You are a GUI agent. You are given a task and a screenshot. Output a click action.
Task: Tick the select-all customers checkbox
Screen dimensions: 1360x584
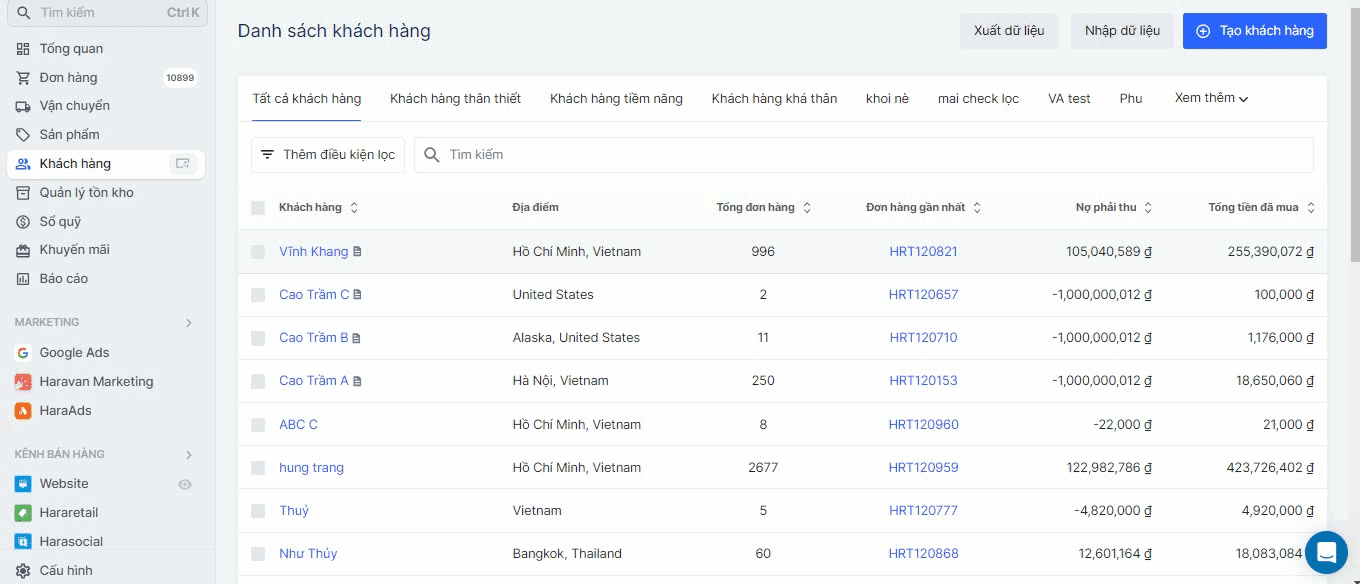pyautogui.click(x=258, y=208)
